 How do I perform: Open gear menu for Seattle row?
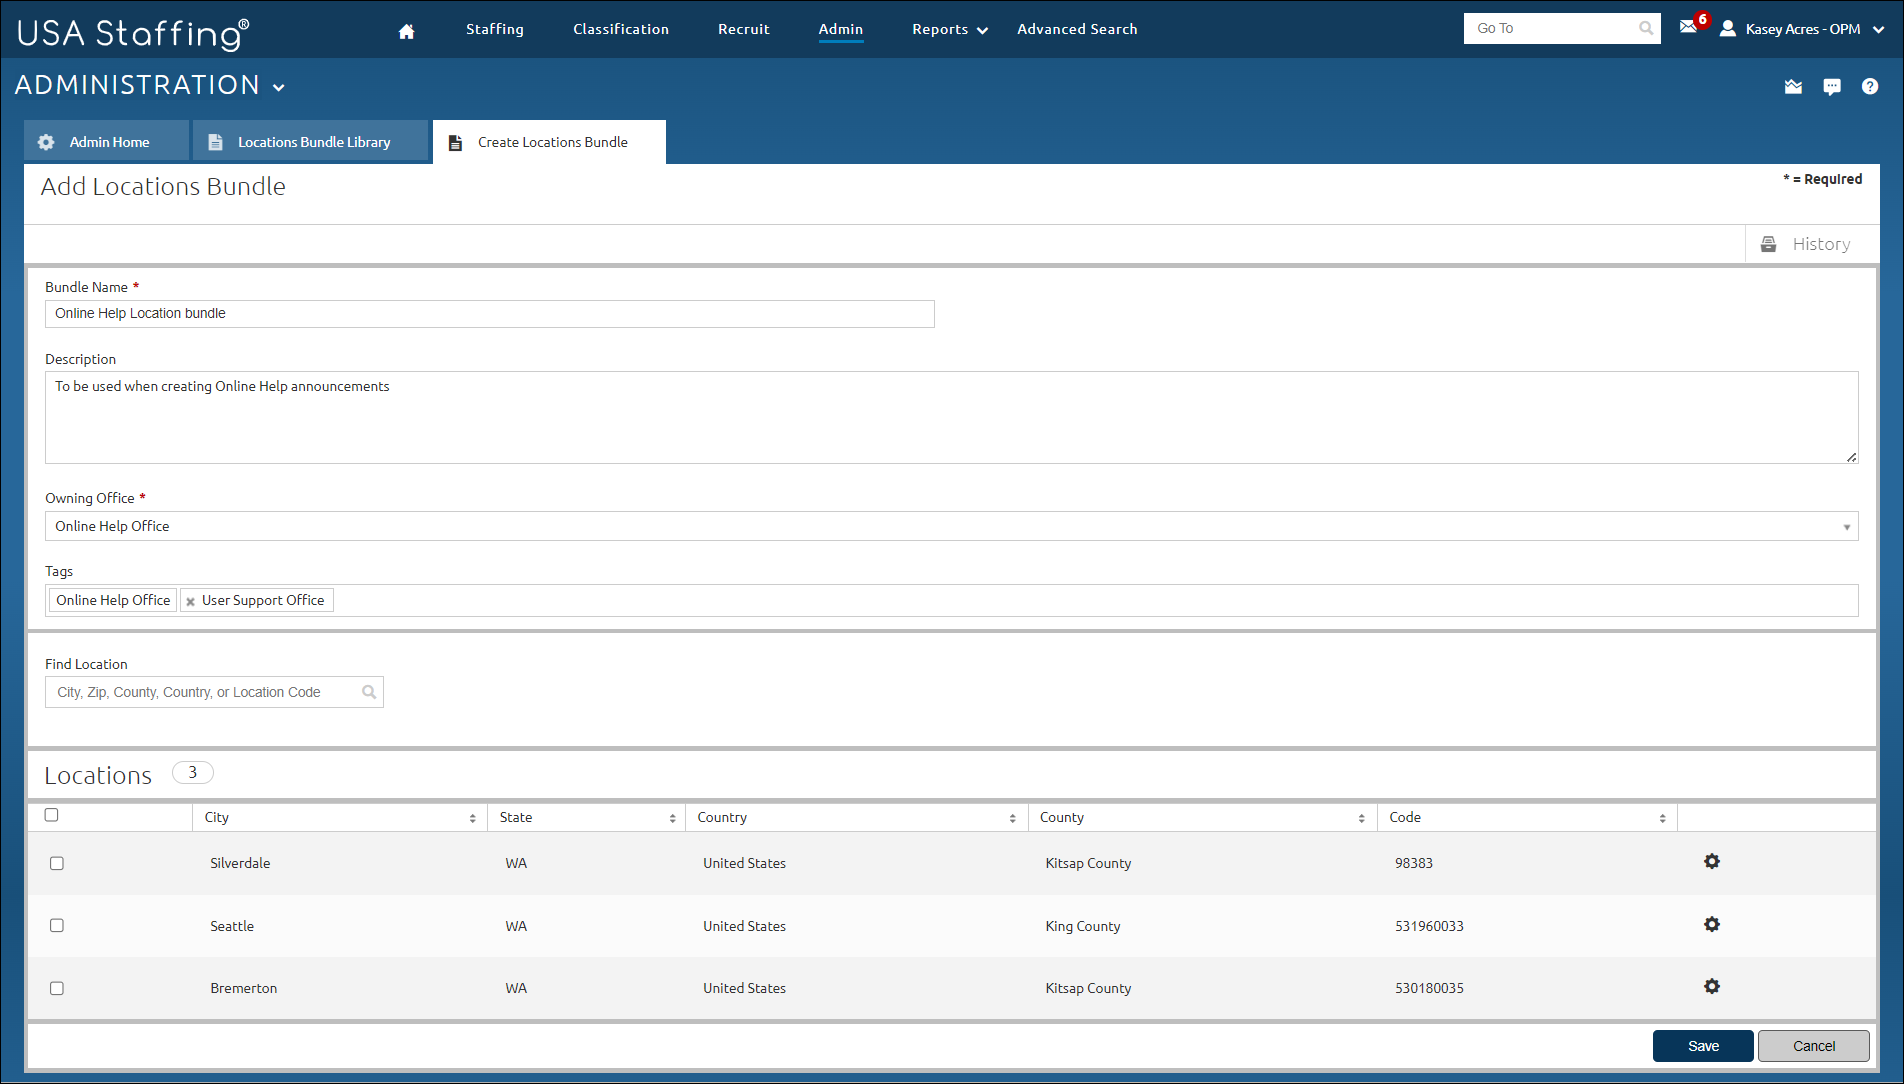1711,924
